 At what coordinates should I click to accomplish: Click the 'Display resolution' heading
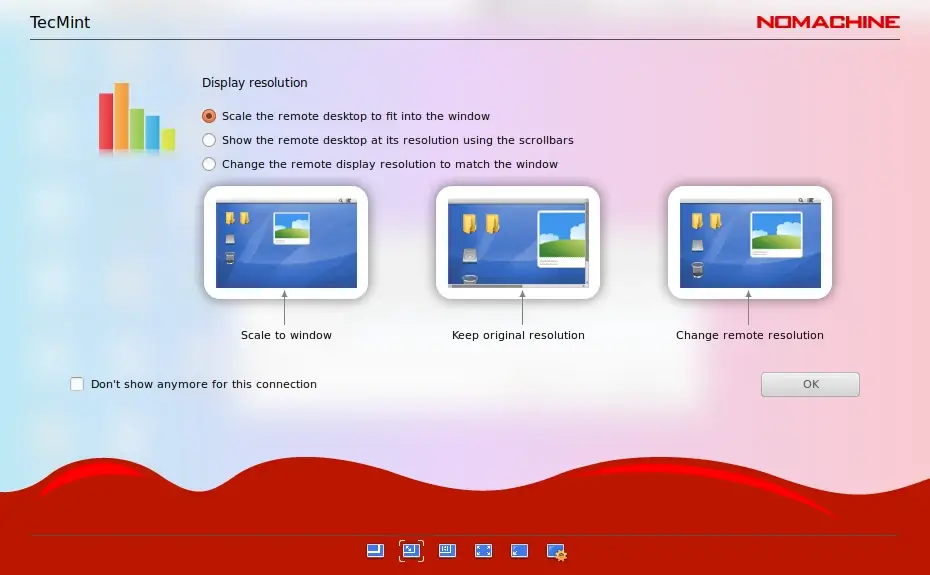254,83
